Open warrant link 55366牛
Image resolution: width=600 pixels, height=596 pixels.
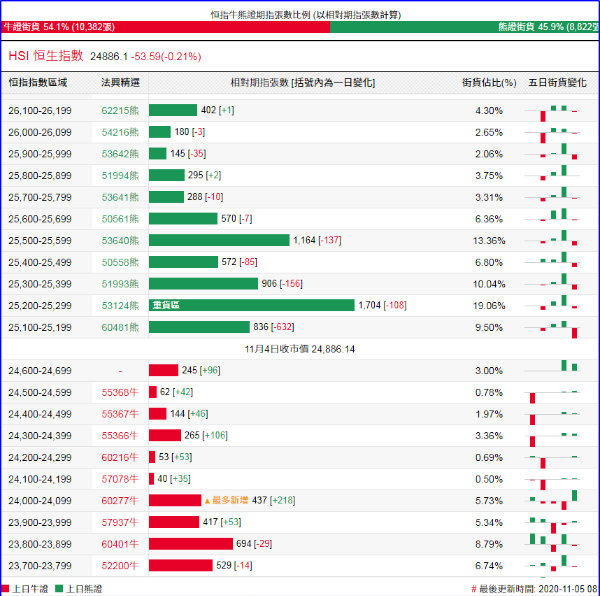(120, 436)
